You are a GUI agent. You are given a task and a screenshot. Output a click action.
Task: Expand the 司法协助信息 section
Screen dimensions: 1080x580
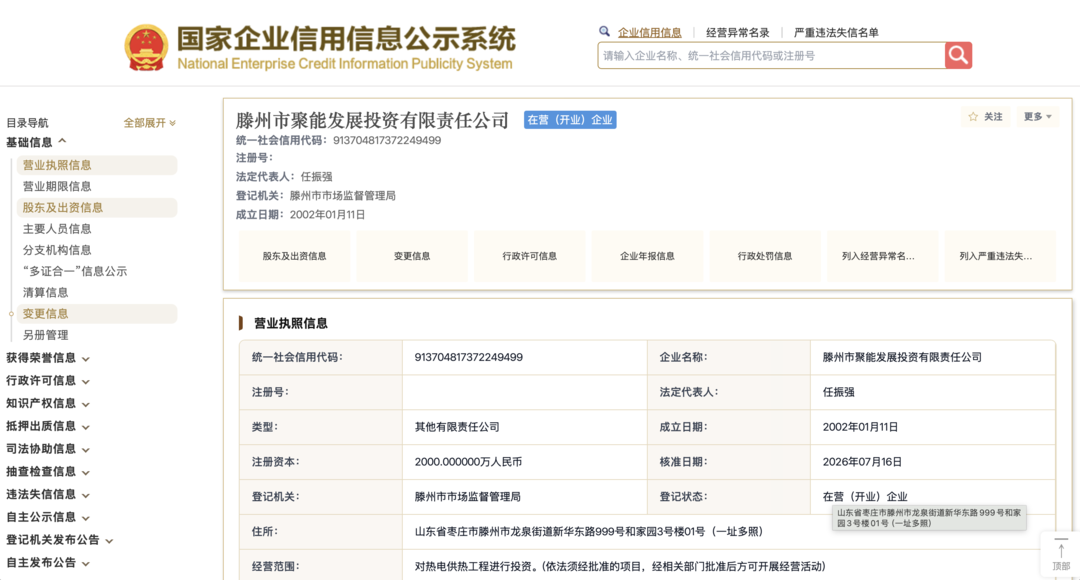[x=48, y=449]
